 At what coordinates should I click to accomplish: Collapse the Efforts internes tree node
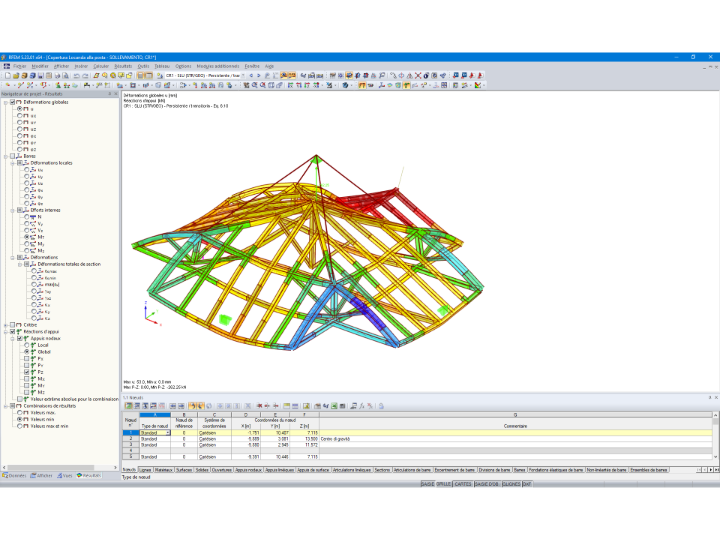(12, 210)
